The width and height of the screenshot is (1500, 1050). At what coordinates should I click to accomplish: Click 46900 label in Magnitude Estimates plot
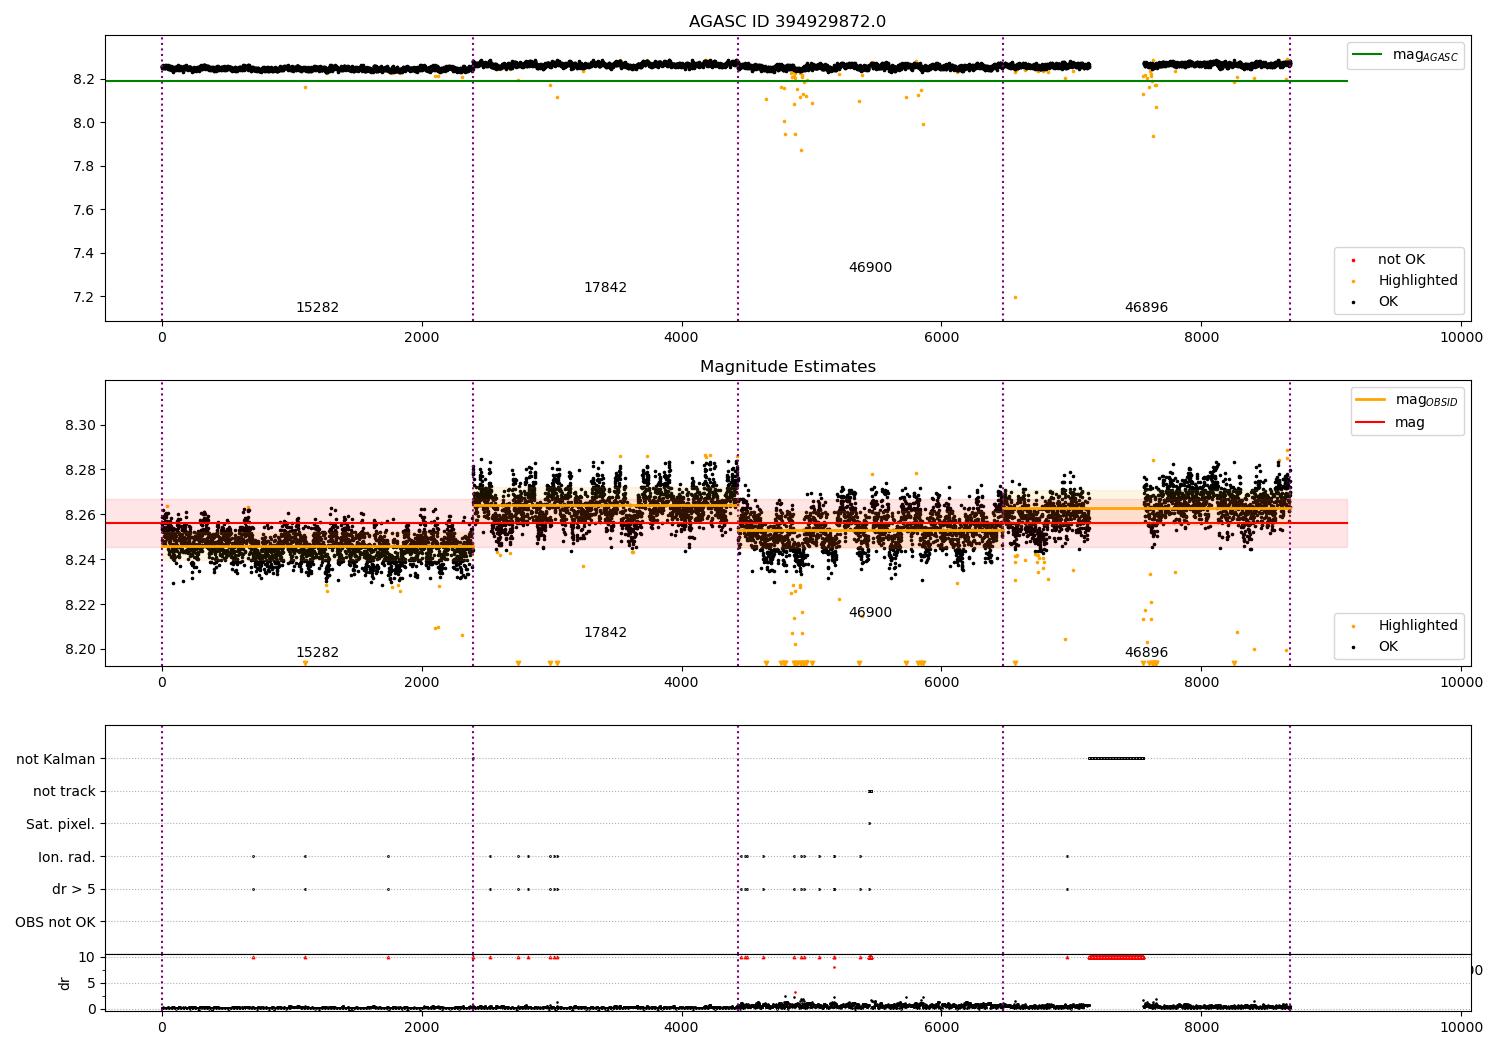tap(870, 613)
